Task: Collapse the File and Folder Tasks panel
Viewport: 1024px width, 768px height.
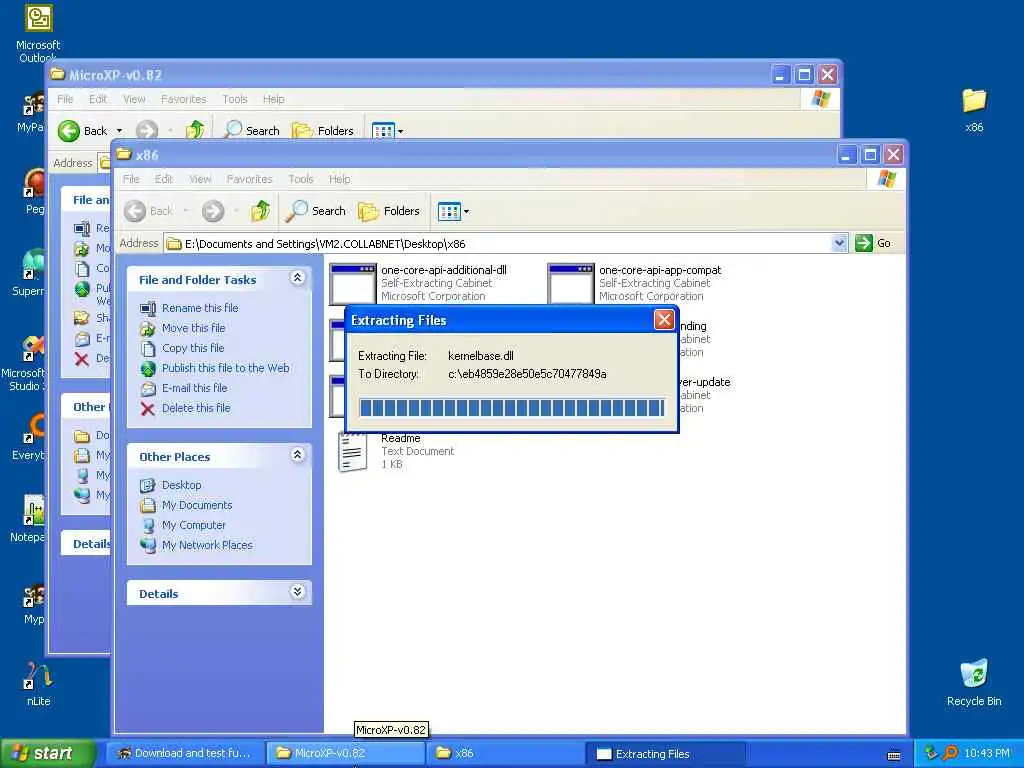Action: pos(297,278)
